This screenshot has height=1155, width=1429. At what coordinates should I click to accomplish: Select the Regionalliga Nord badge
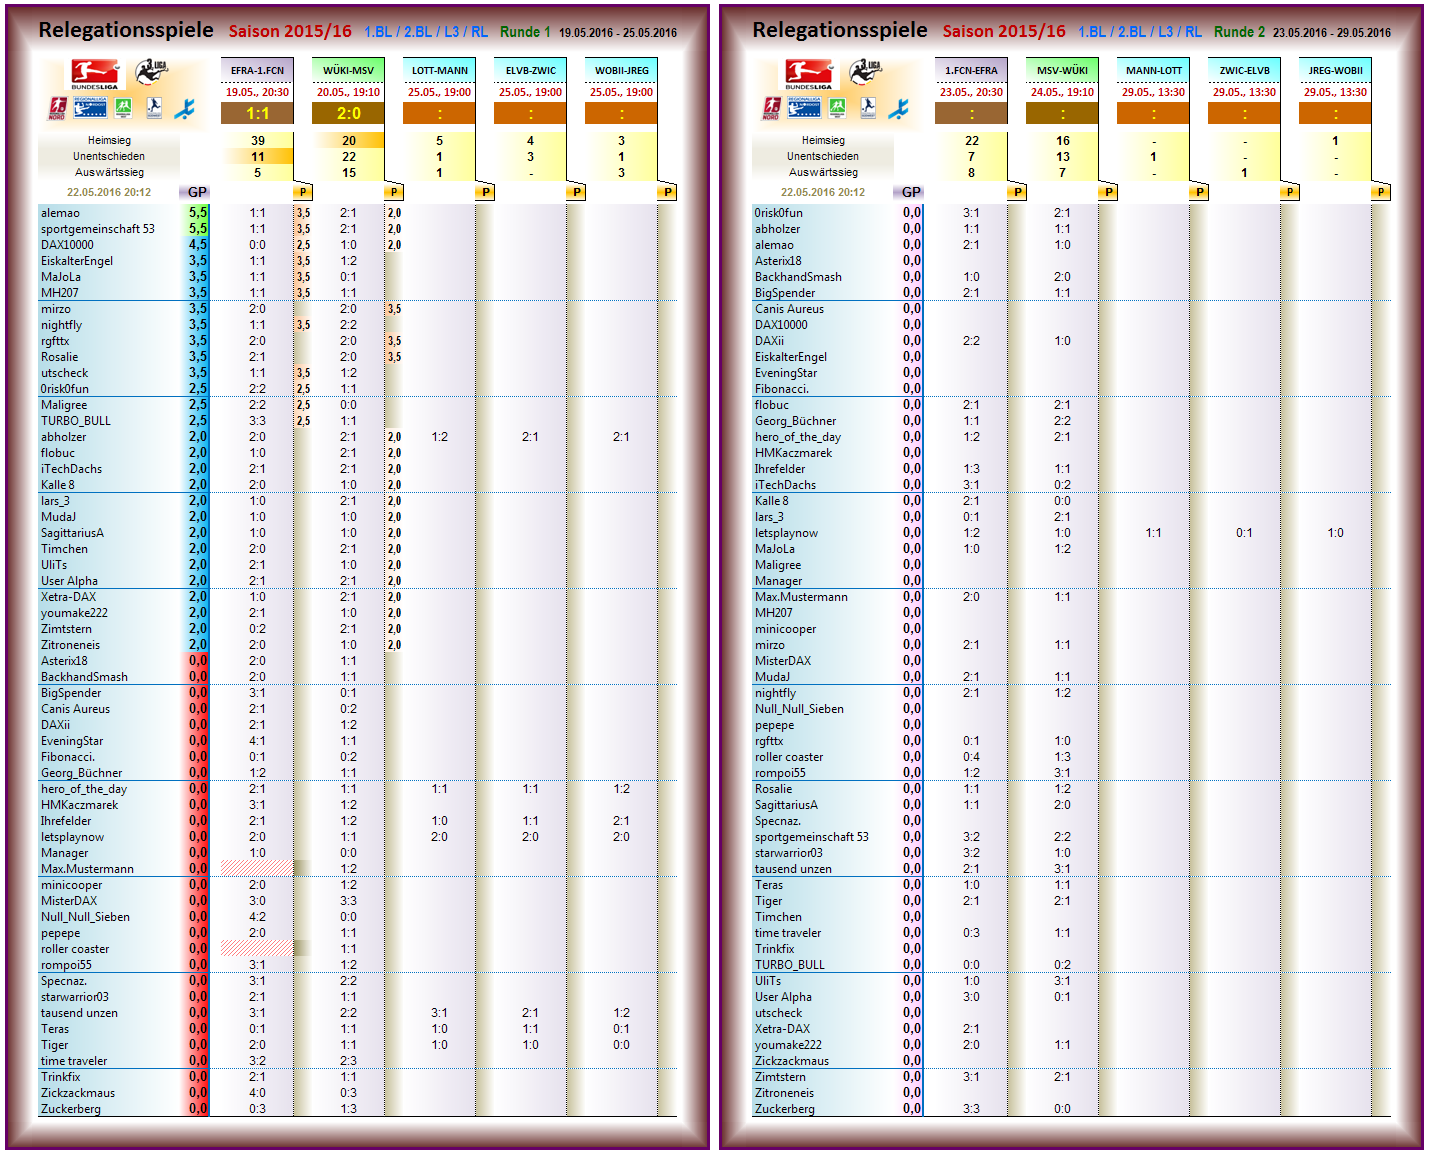click(x=57, y=108)
